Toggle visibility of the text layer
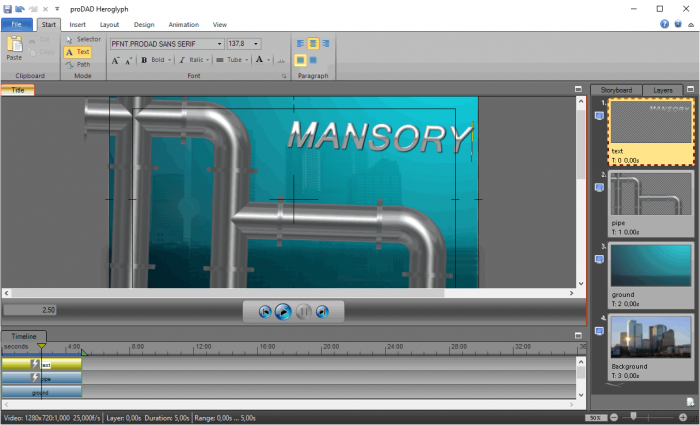 [599, 115]
